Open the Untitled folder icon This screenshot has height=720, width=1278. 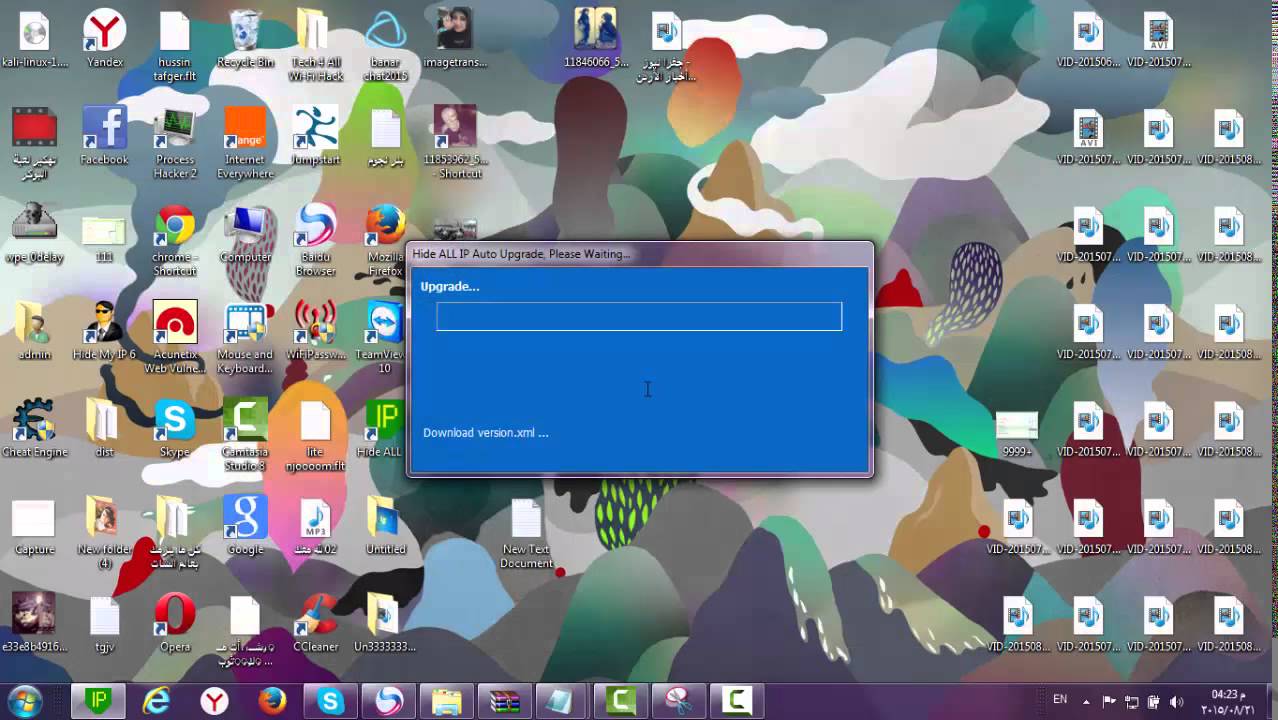click(385, 525)
